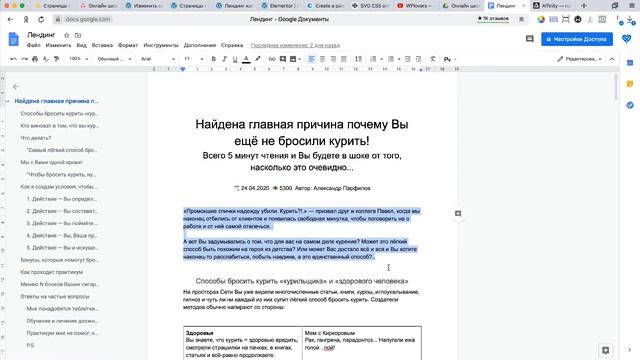The width and height of the screenshot is (640, 360).
Task: Insert an image using the picture icon
Action: (293, 59)
